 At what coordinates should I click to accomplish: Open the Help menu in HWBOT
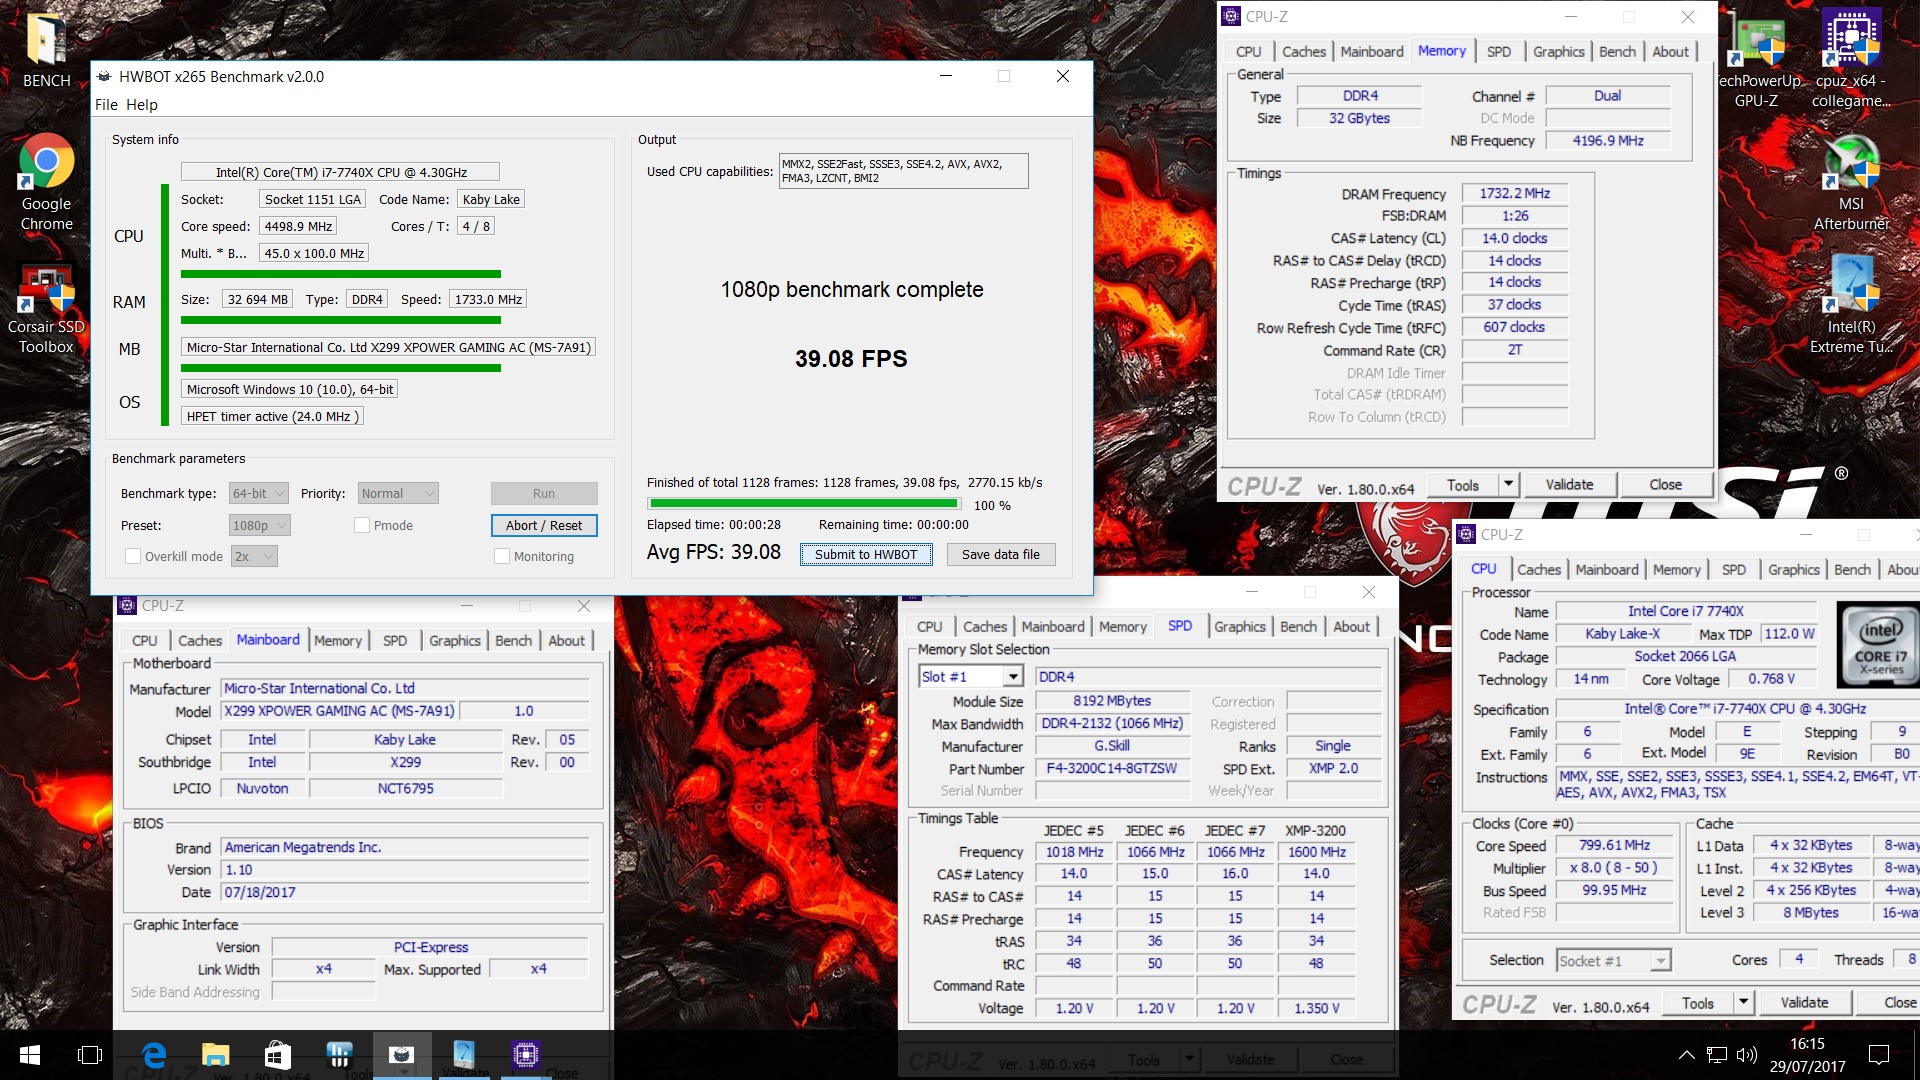141,104
